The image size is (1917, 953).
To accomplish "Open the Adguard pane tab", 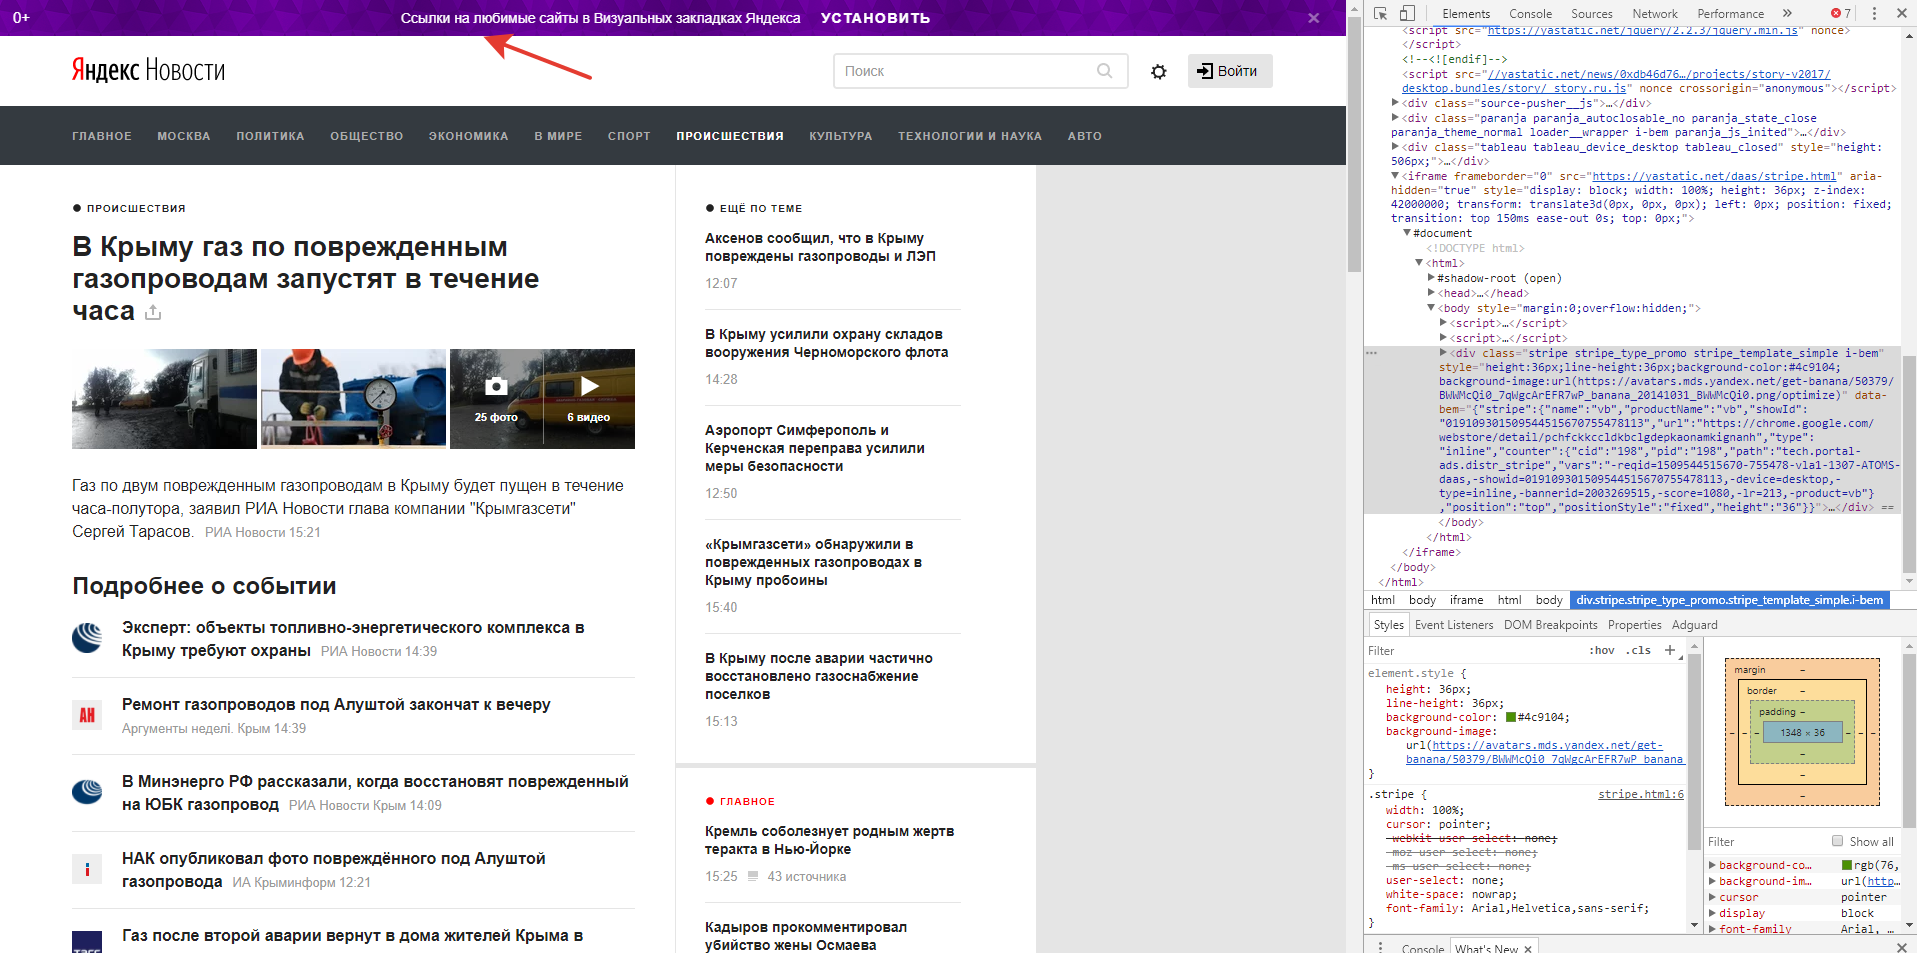I will point(1694,625).
